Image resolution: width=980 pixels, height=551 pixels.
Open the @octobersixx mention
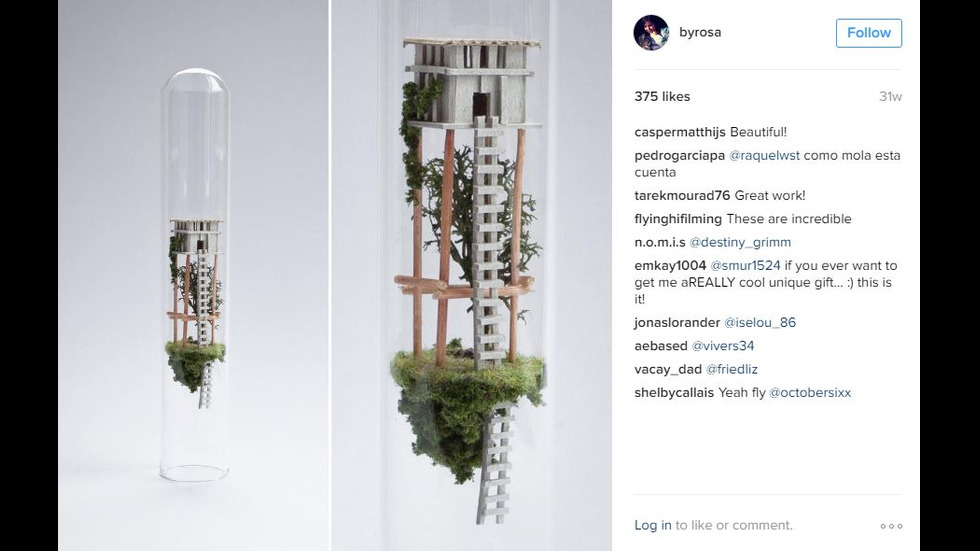coord(810,393)
